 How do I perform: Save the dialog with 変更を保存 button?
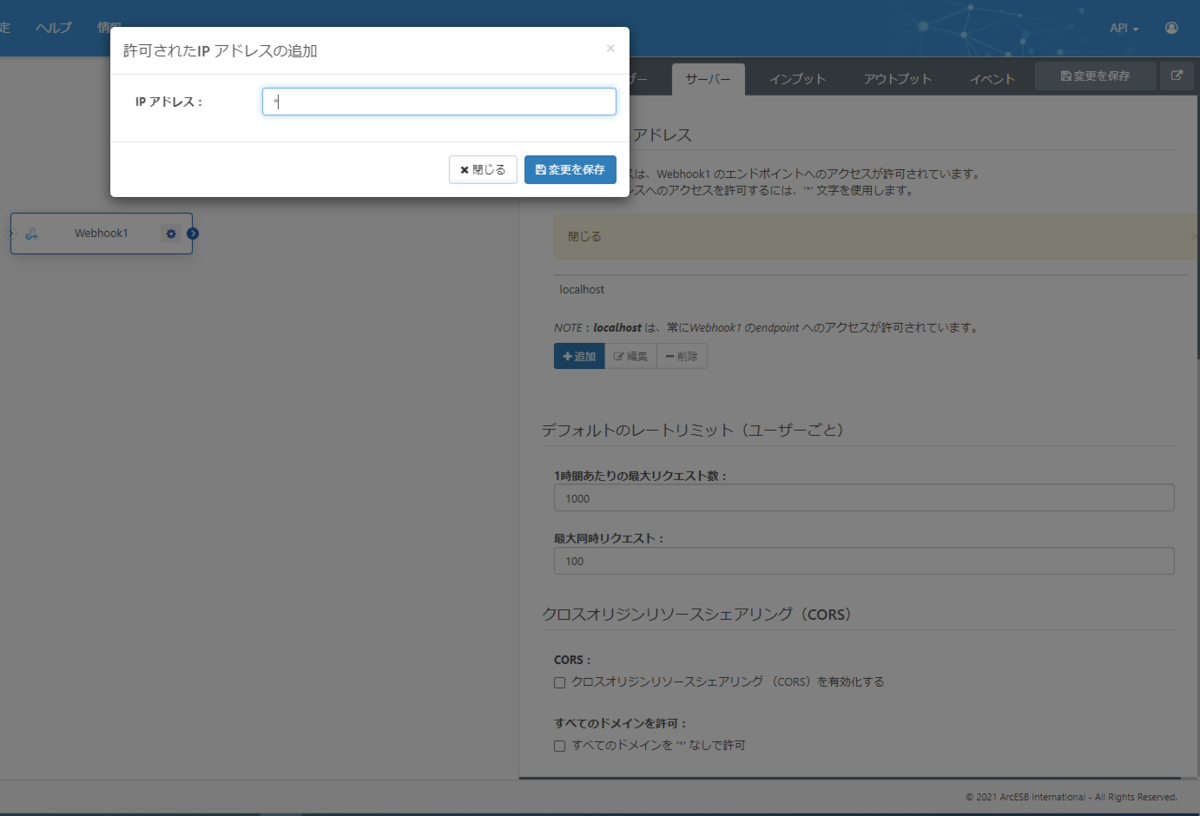570,169
